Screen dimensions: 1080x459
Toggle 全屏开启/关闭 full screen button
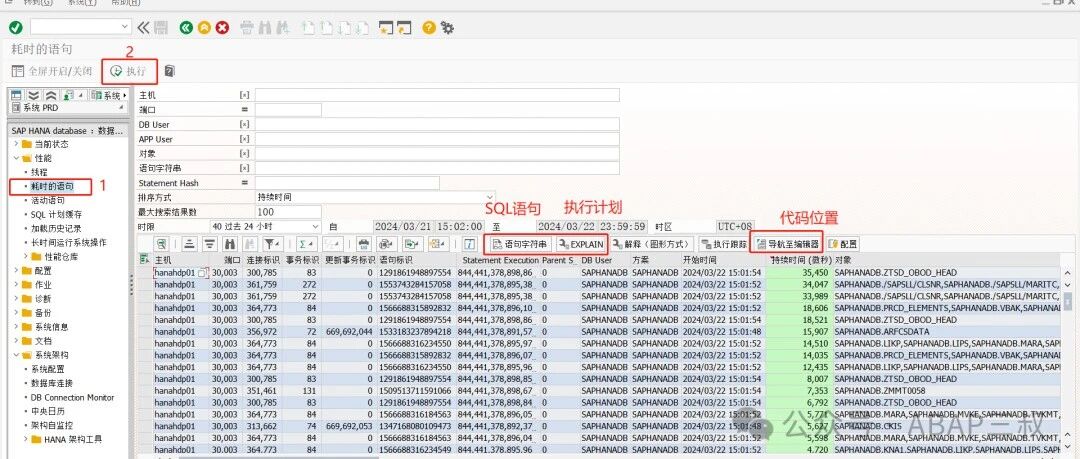[52, 71]
